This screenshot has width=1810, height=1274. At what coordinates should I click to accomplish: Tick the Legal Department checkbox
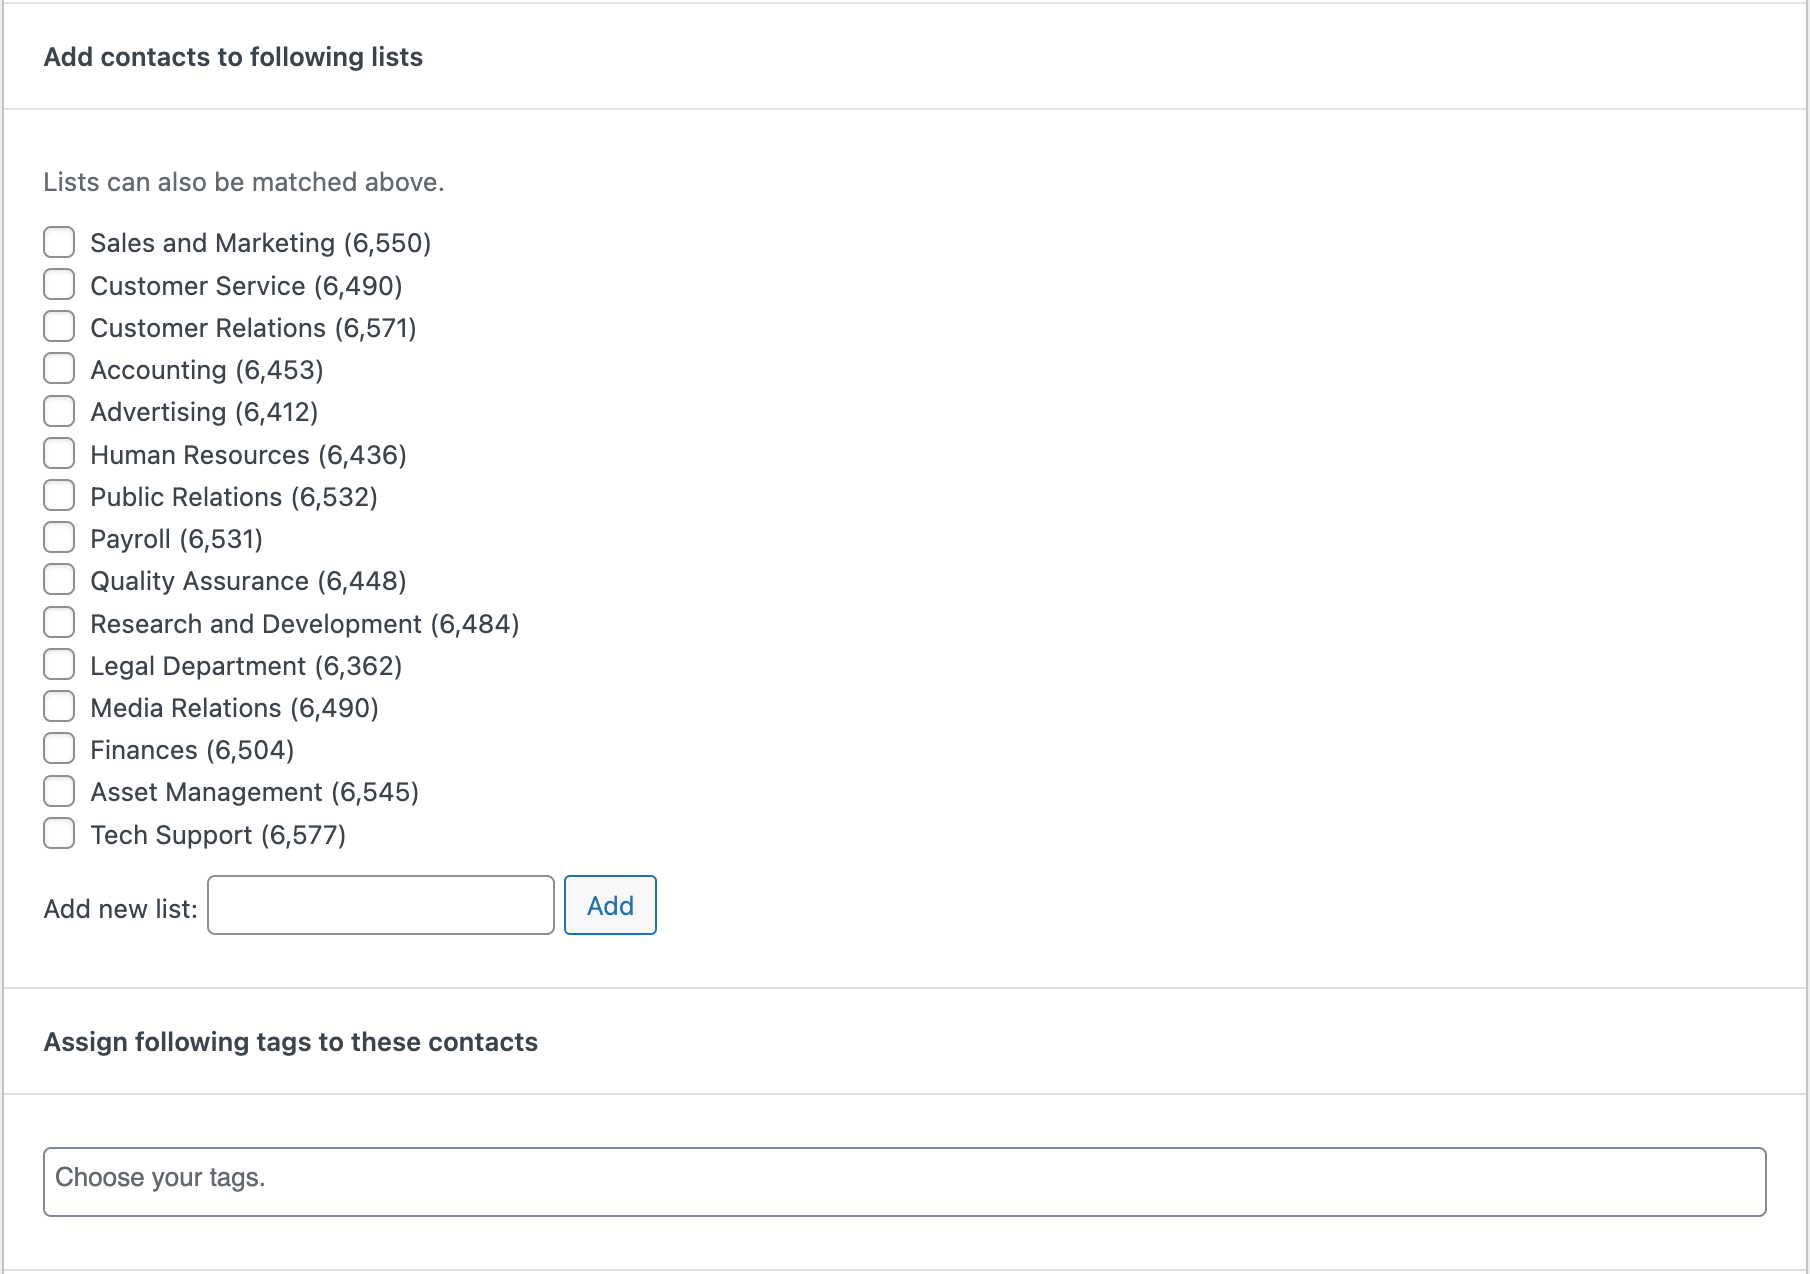[x=59, y=663]
